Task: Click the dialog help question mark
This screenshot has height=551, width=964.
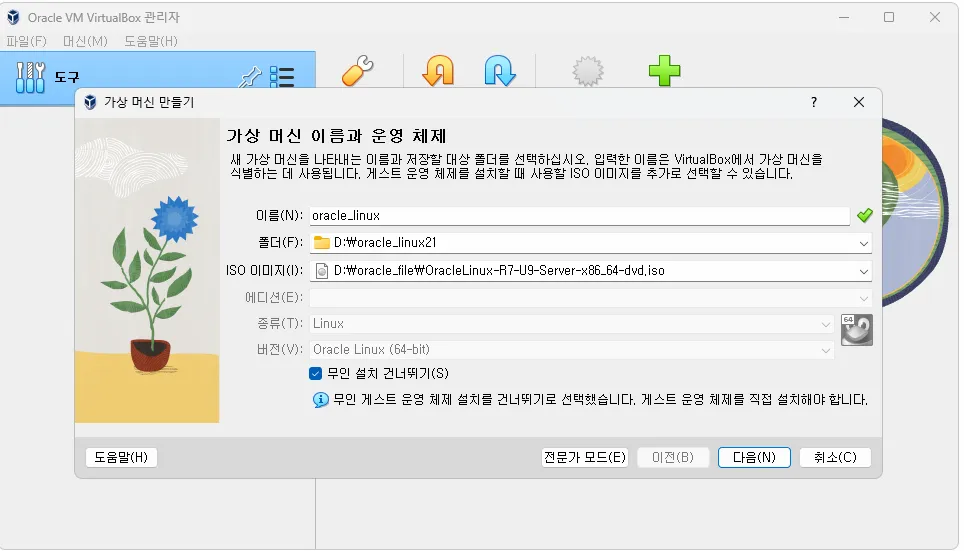Action: click(814, 102)
